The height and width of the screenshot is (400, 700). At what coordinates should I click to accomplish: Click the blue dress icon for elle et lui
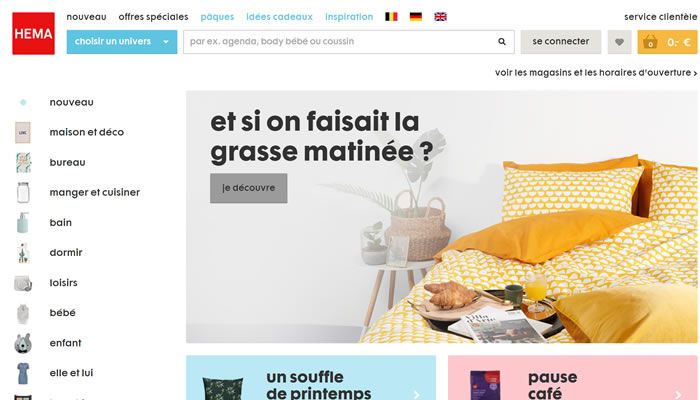[x=23, y=373]
